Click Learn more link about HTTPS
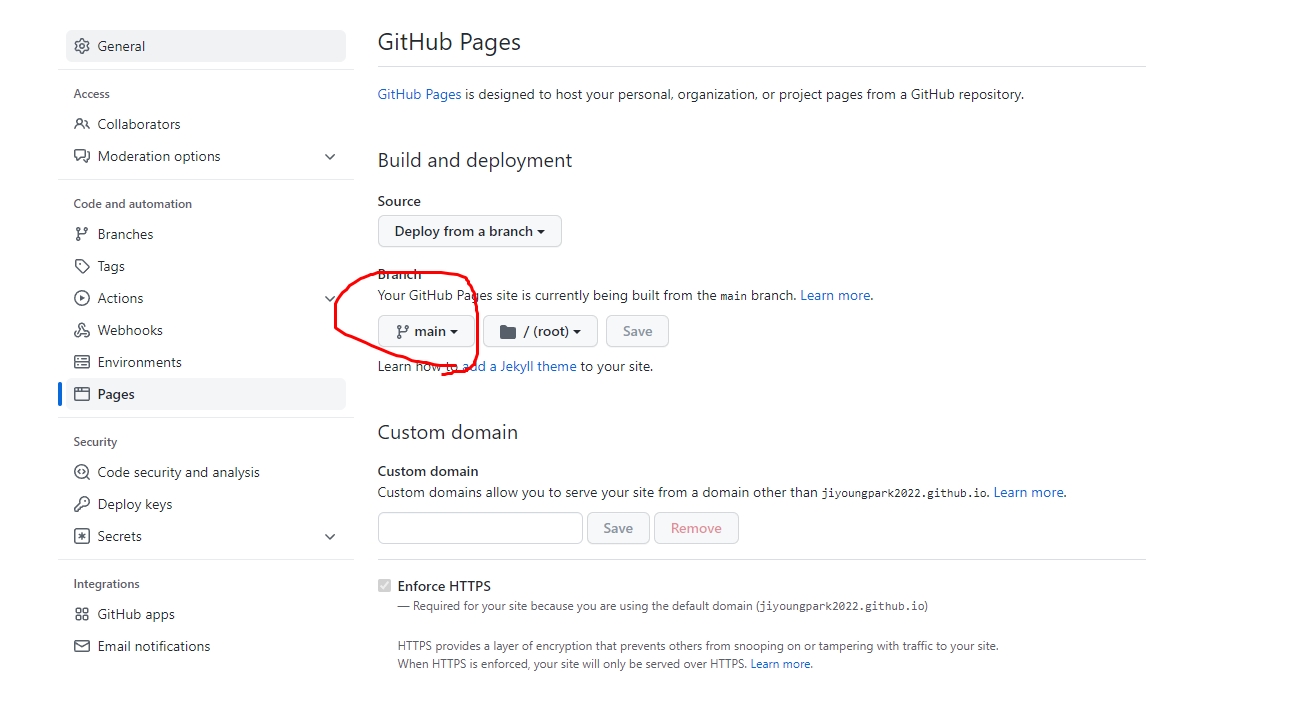 [x=781, y=664]
